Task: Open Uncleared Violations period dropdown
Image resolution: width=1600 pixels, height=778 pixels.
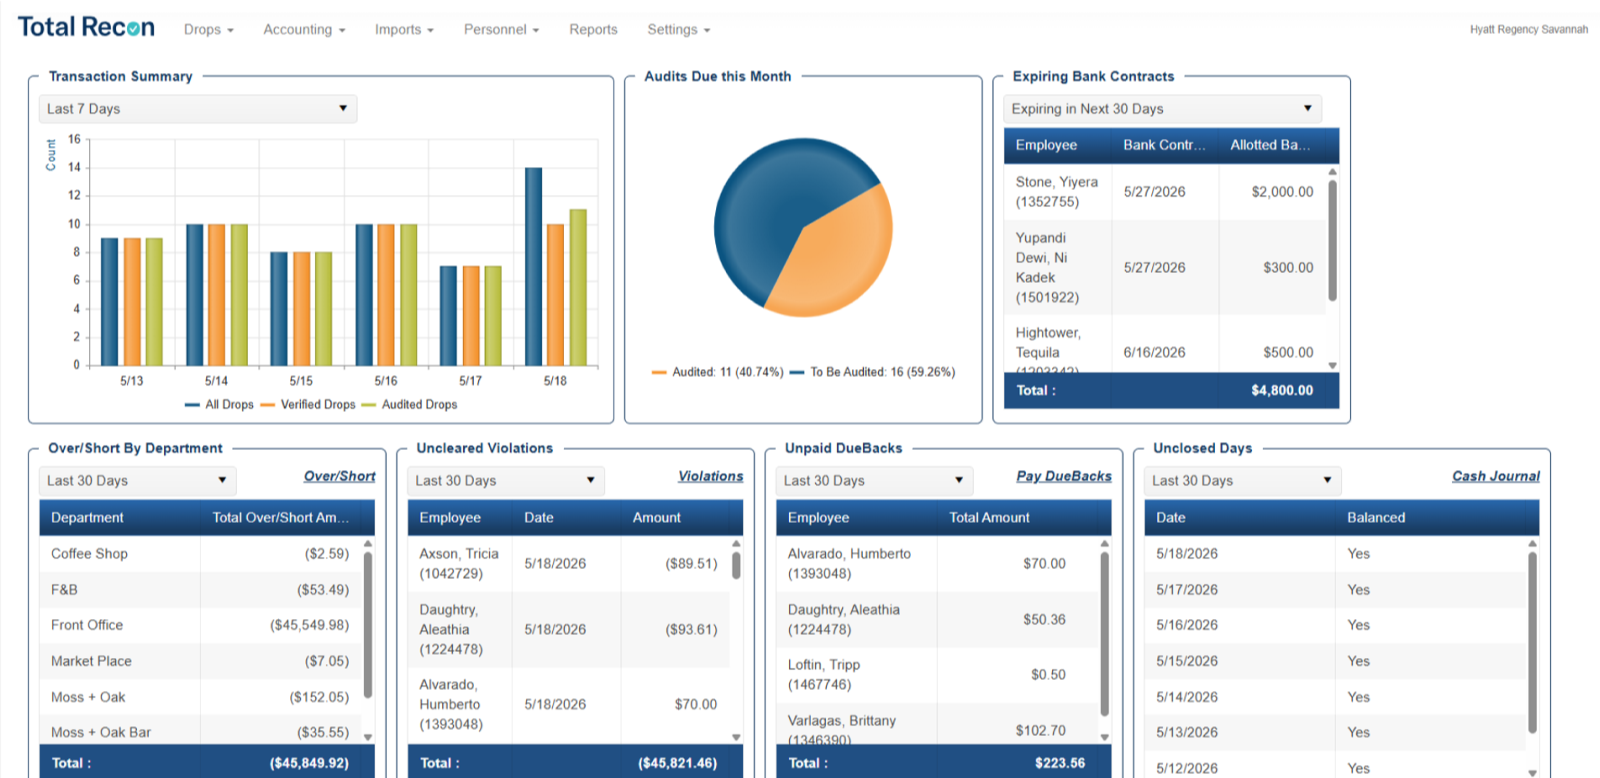Action: click(x=506, y=481)
